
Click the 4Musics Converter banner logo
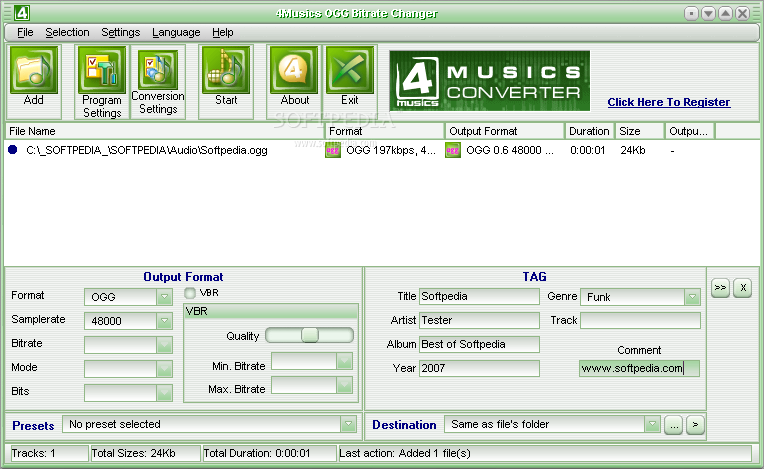(x=489, y=81)
